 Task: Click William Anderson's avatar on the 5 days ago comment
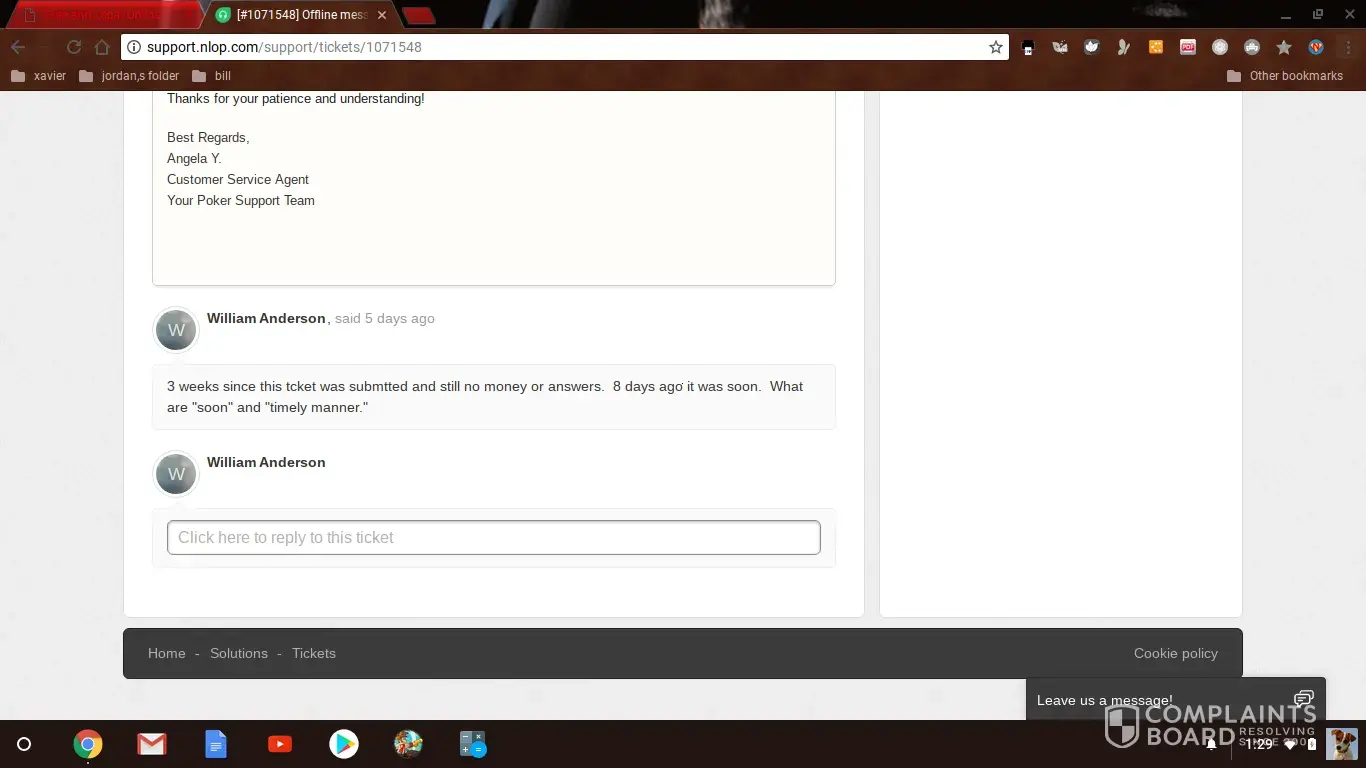tap(176, 330)
